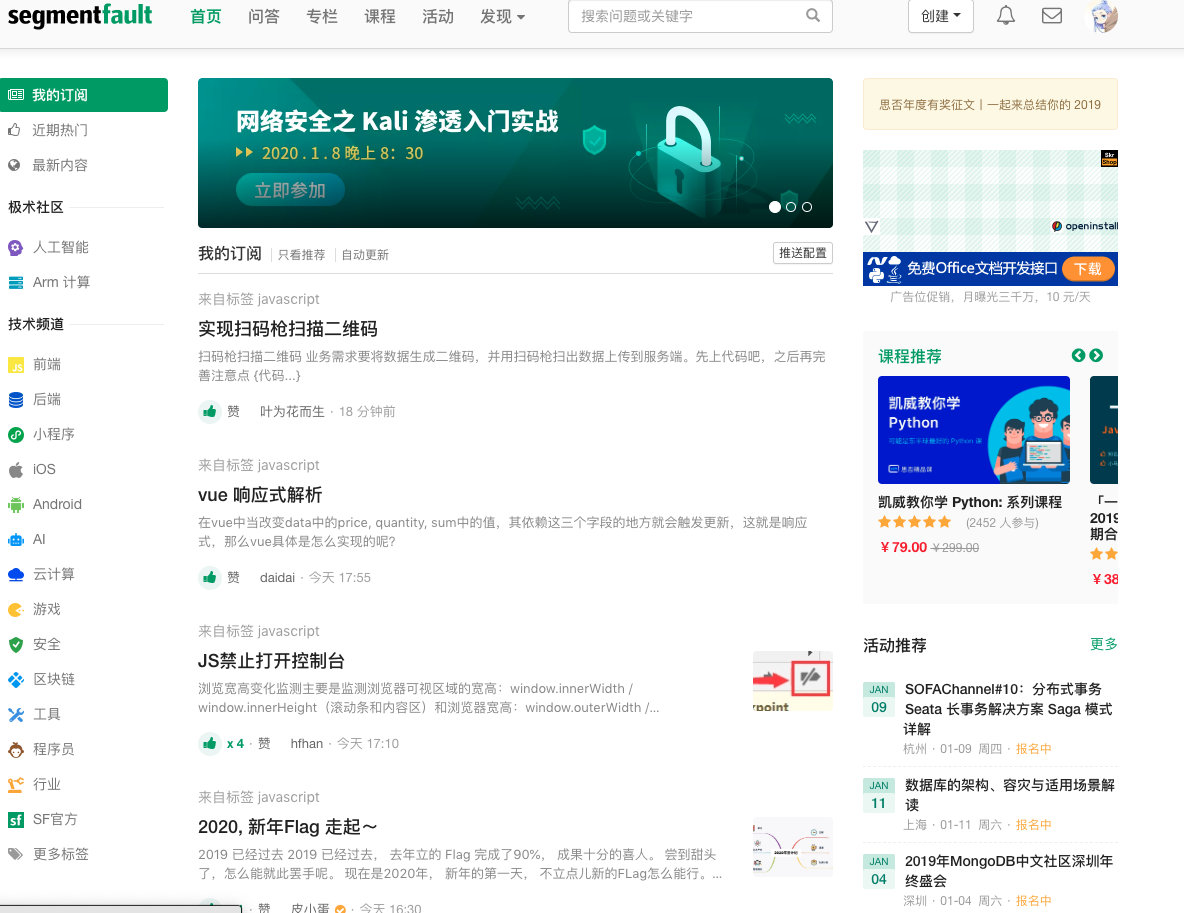The width and height of the screenshot is (1184, 913).
Task: Click the 程序员 channel icon
Action: (15, 750)
